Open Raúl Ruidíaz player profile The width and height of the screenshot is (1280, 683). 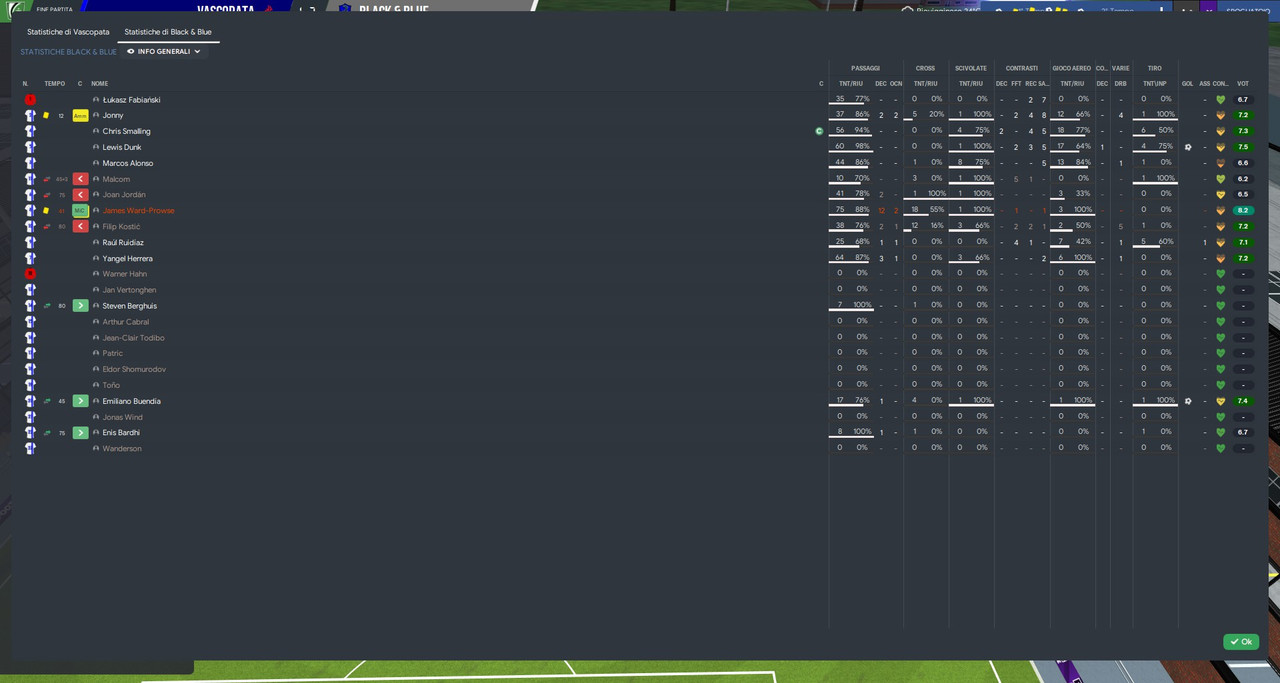(x=123, y=242)
